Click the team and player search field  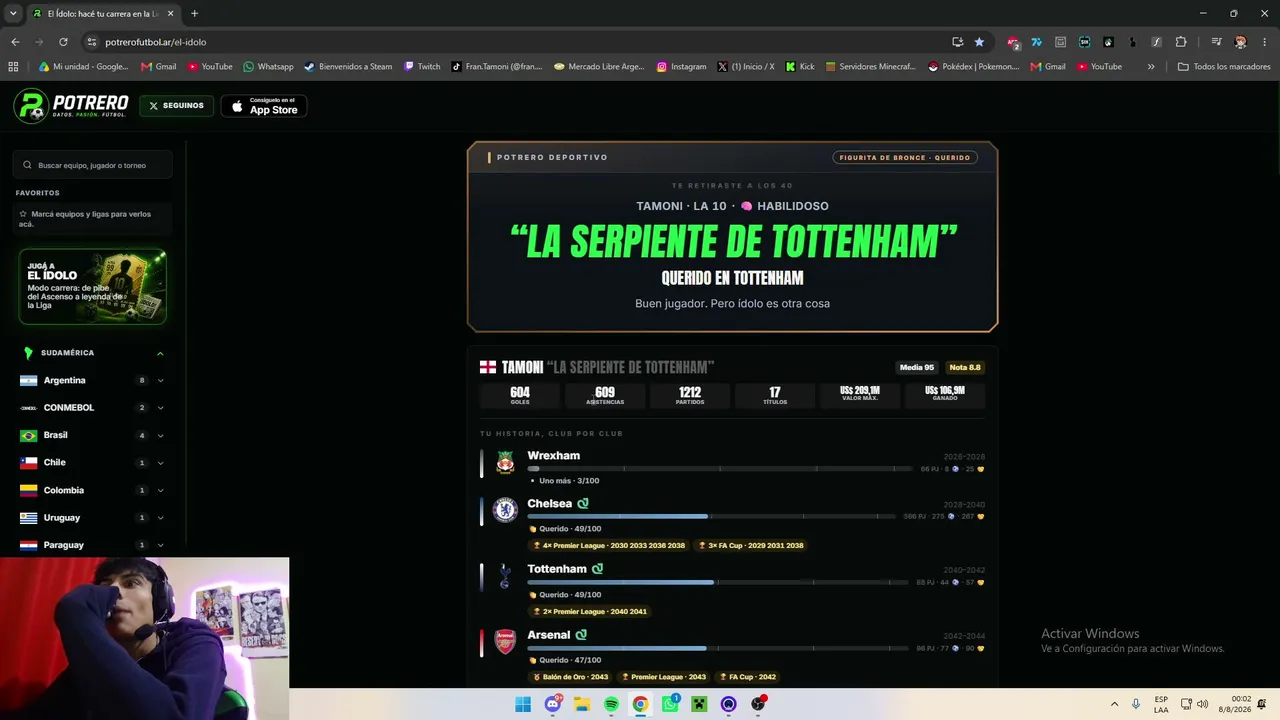(93, 165)
